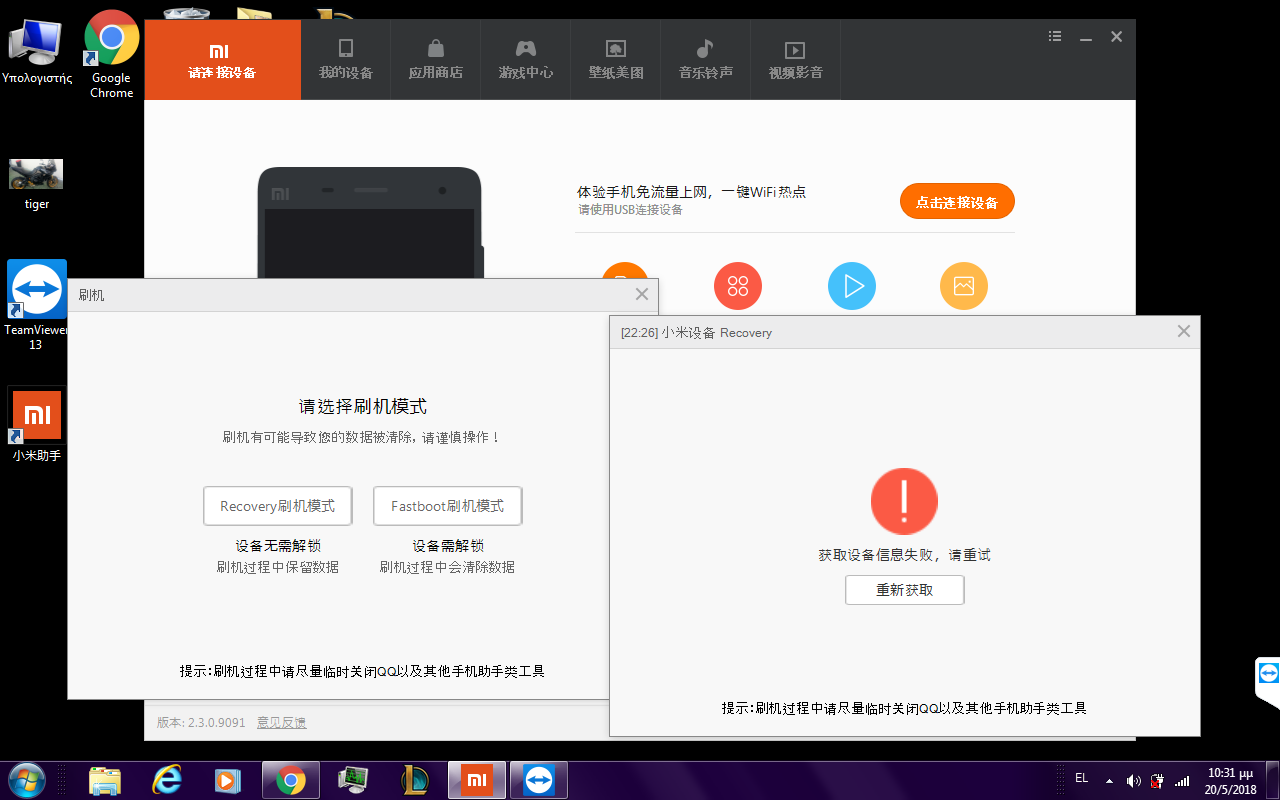This screenshot has height=800, width=1280.
Task: Open the 我的设备 (My Device) tab
Action: [345, 59]
